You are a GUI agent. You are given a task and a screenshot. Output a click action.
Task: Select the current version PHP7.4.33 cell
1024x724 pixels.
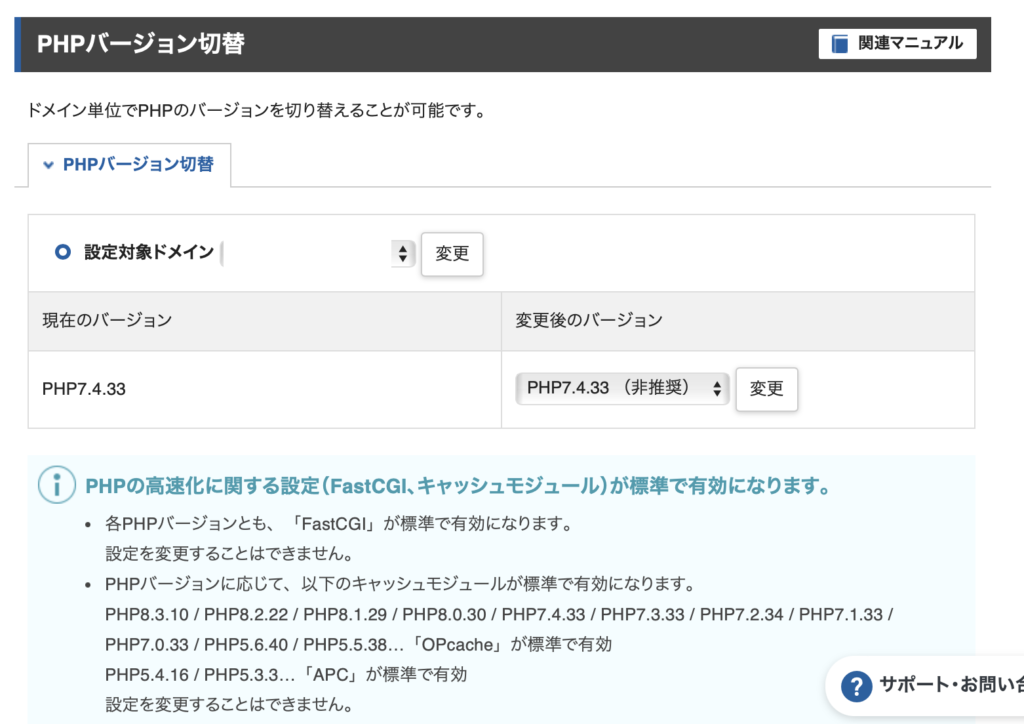point(84,389)
